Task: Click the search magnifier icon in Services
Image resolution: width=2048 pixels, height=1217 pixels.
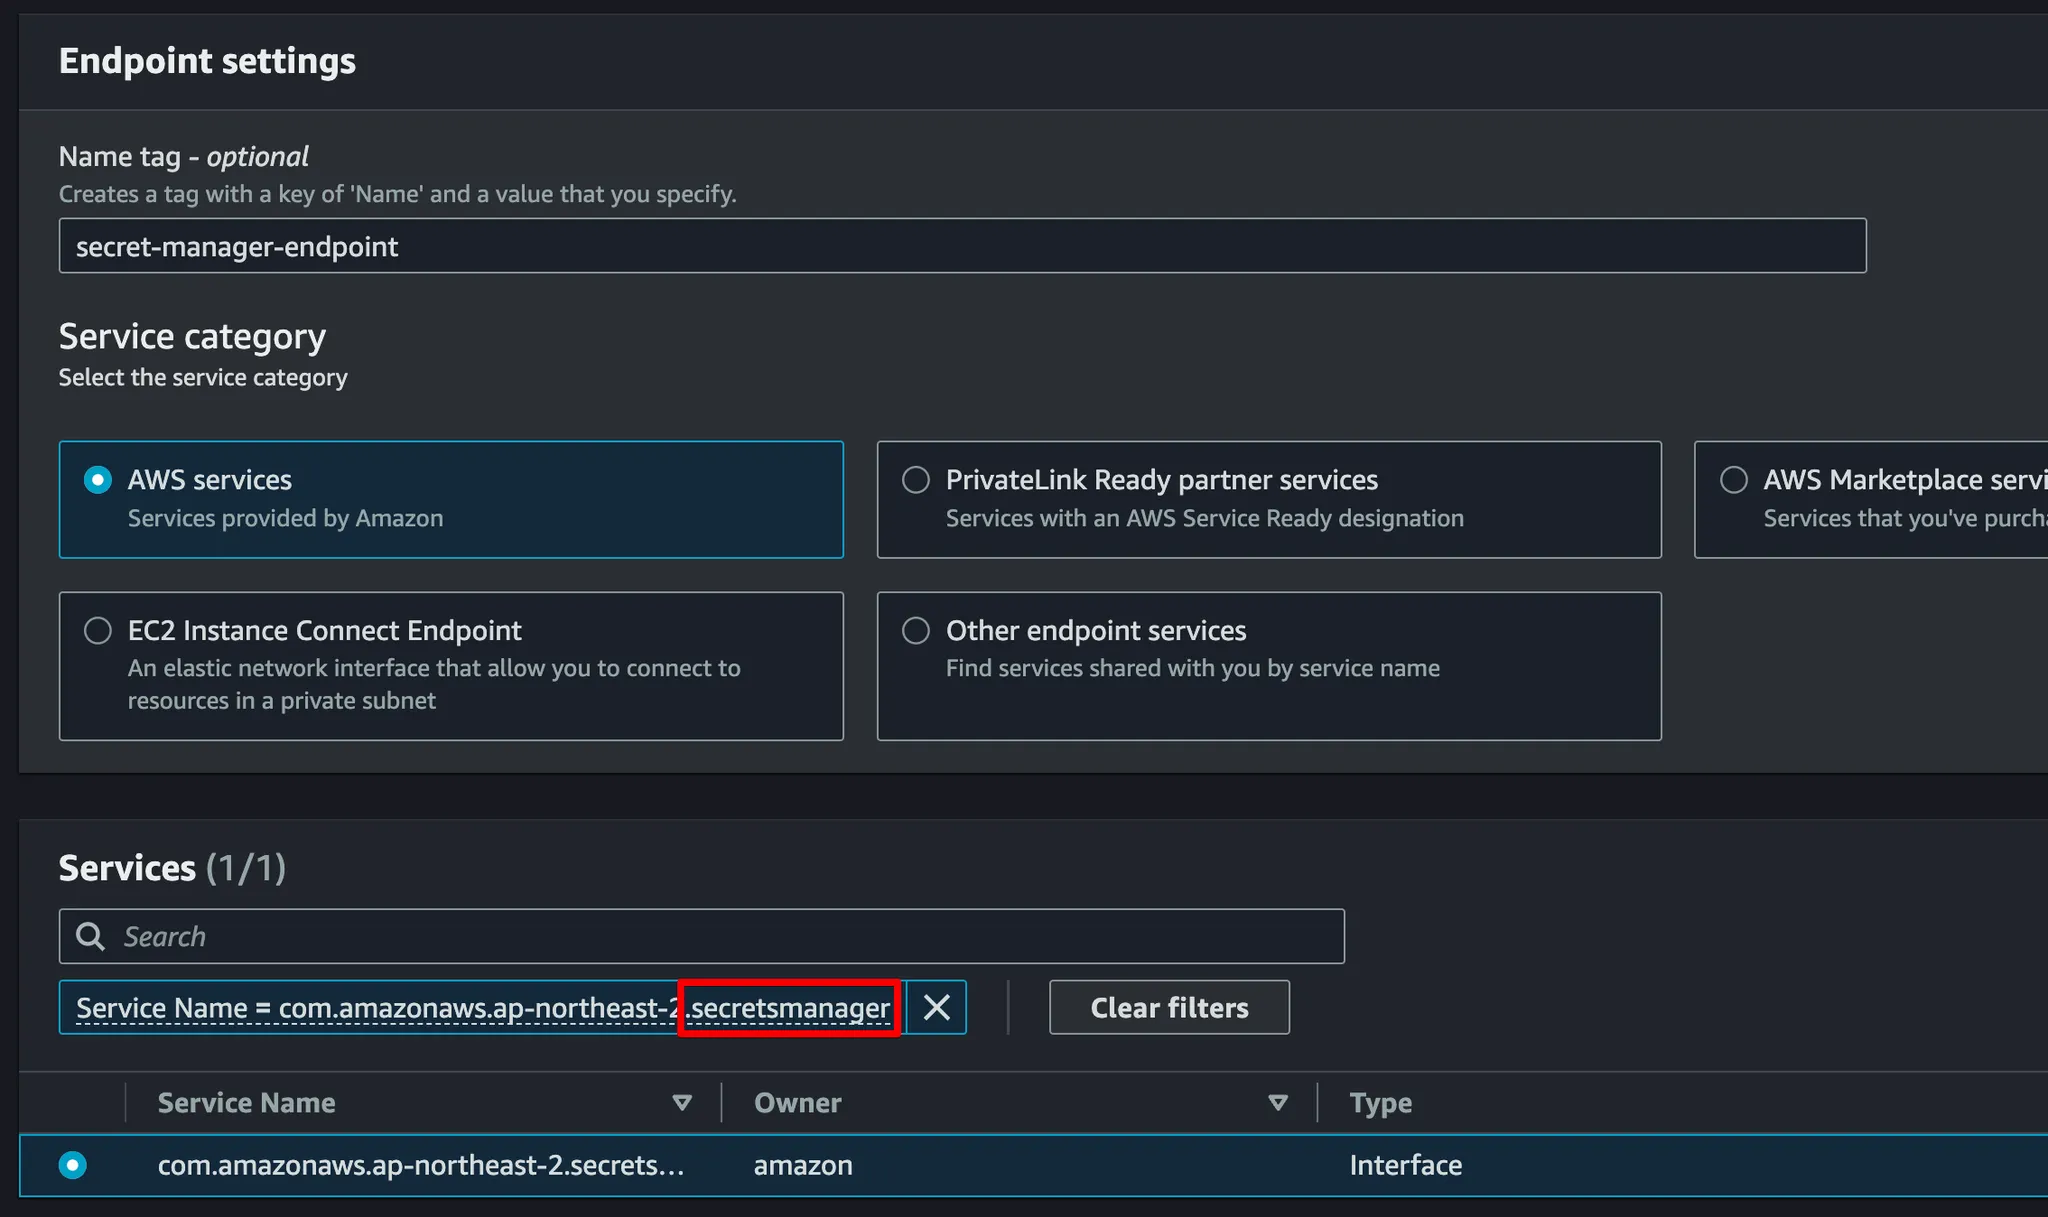Action: (x=91, y=936)
